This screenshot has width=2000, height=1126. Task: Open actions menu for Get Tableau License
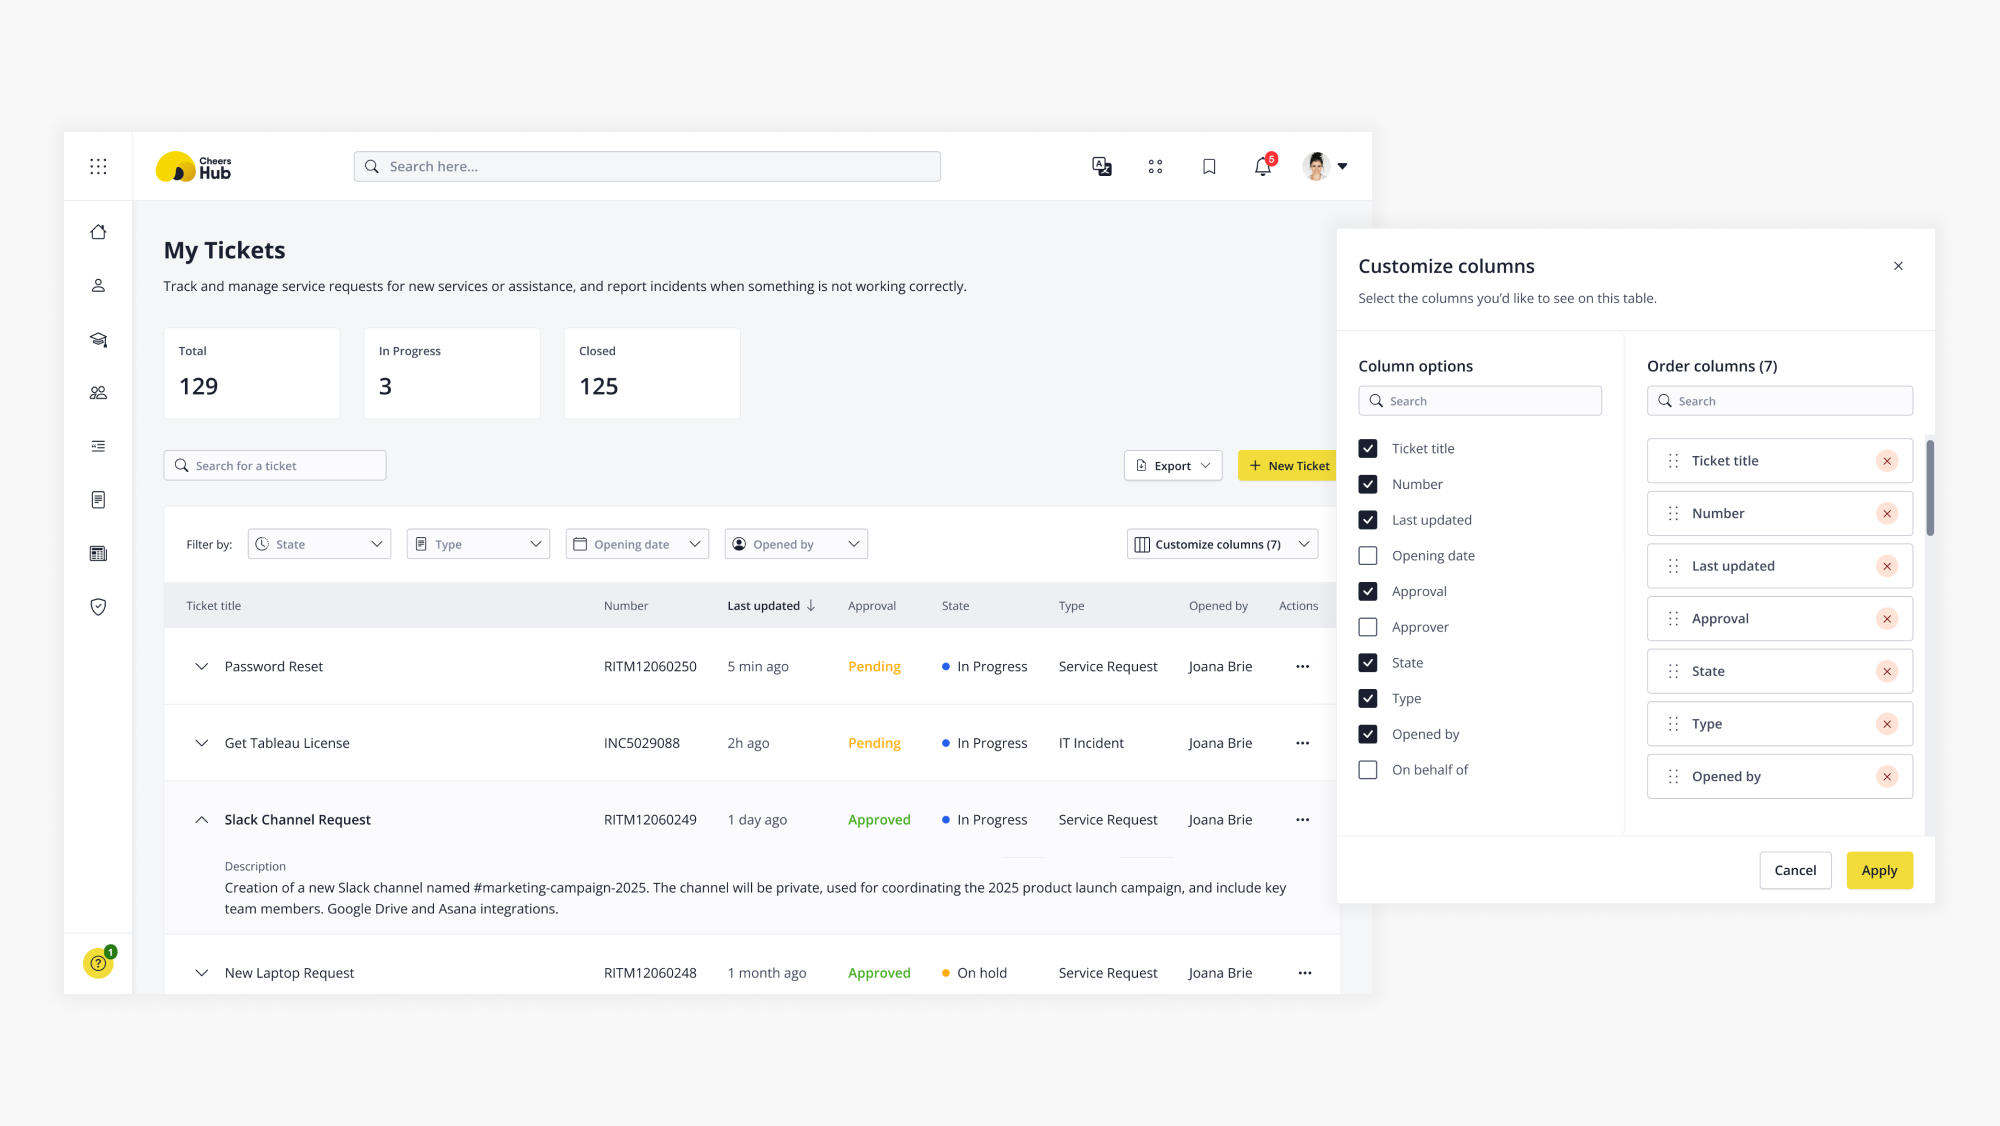point(1302,743)
